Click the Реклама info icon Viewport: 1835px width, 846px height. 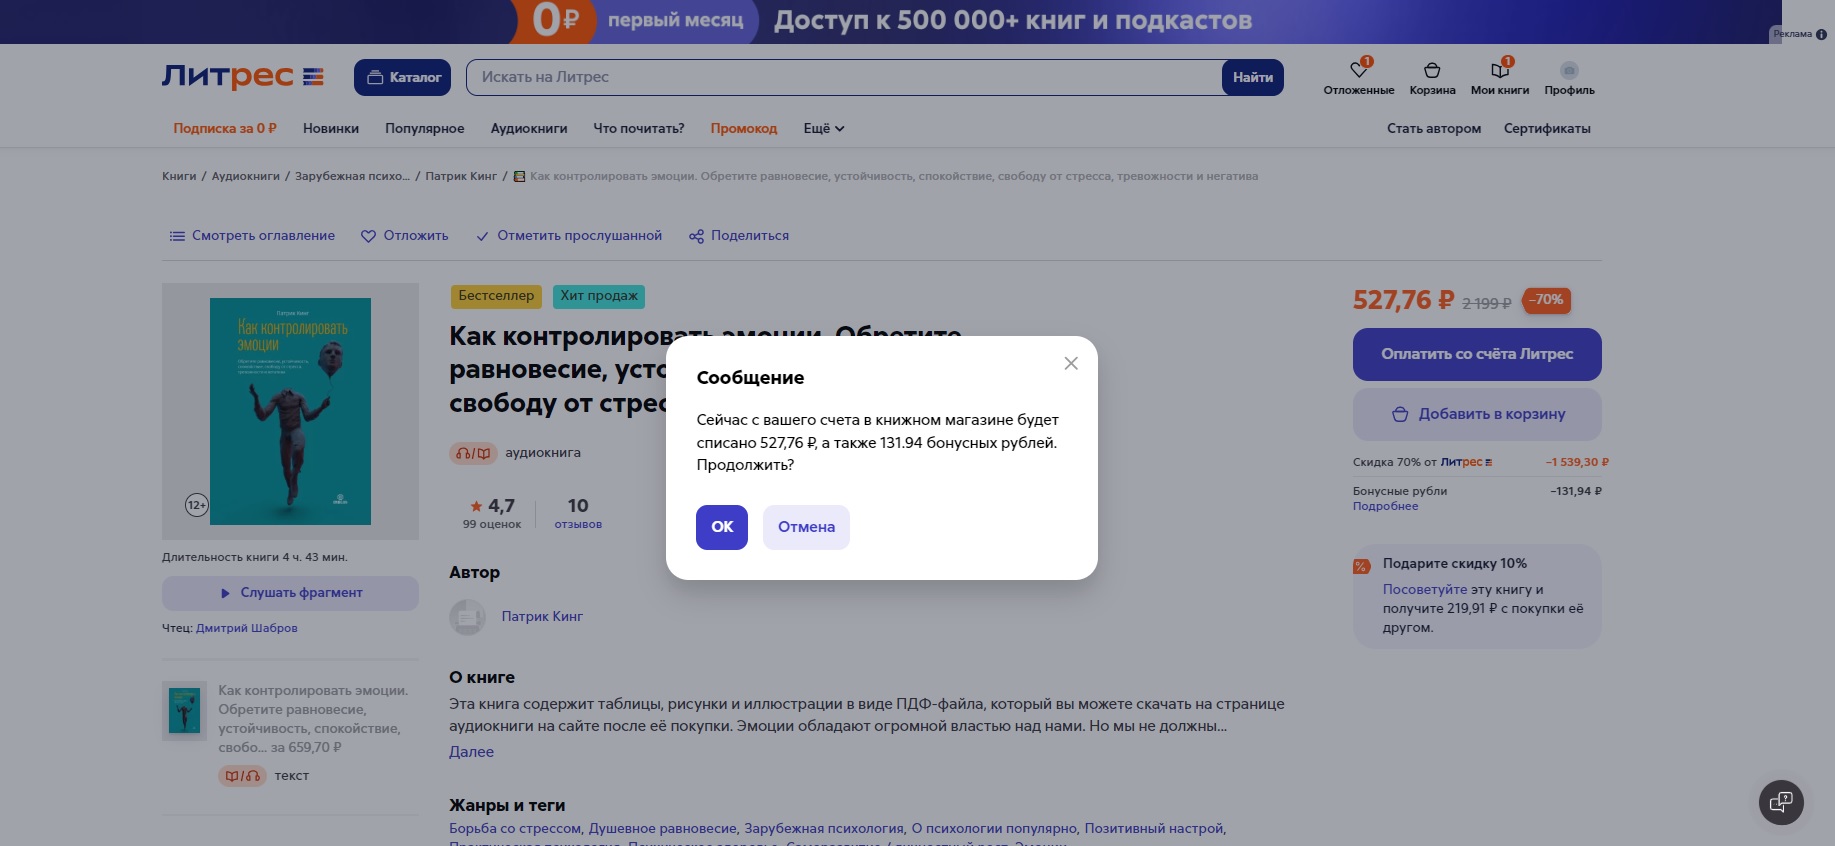1821,34
